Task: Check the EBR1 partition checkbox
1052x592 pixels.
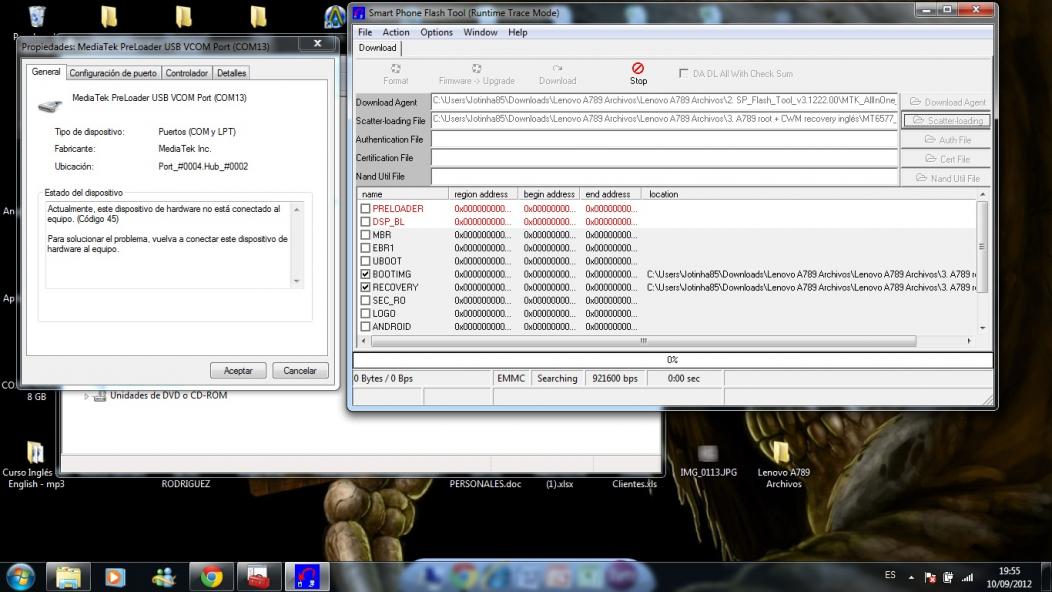Action: 365,248
